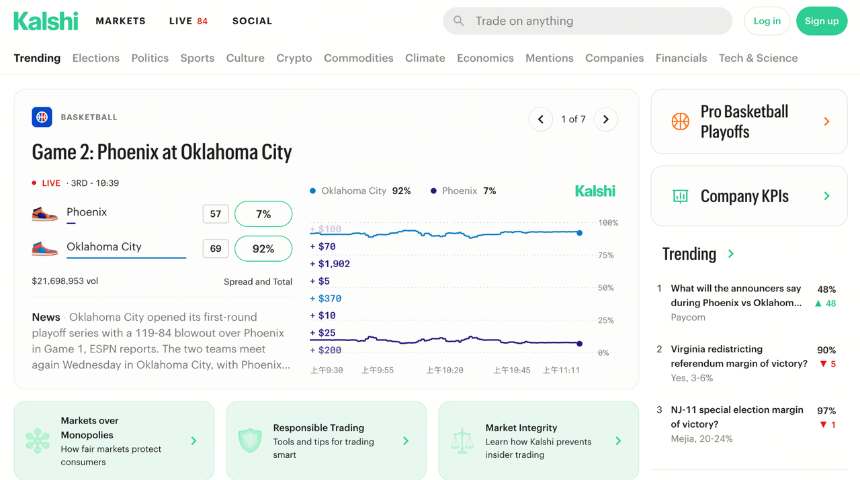
Task: Buy Oklahoma City at 92%
Action: pos(263,249)
